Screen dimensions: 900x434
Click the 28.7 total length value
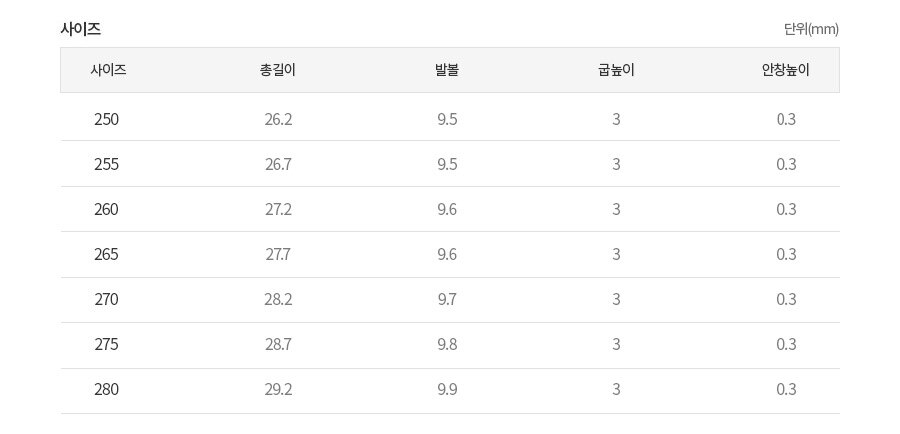[278, 344]
